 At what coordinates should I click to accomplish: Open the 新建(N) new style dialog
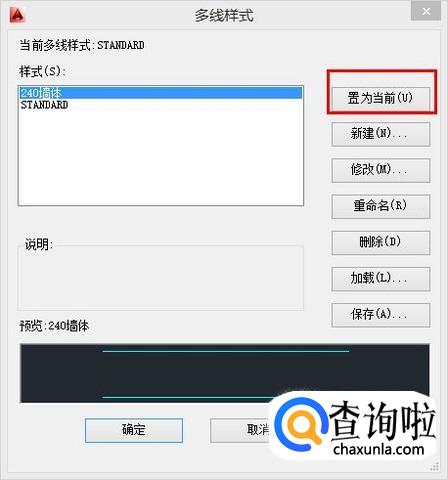pos(381,134)
